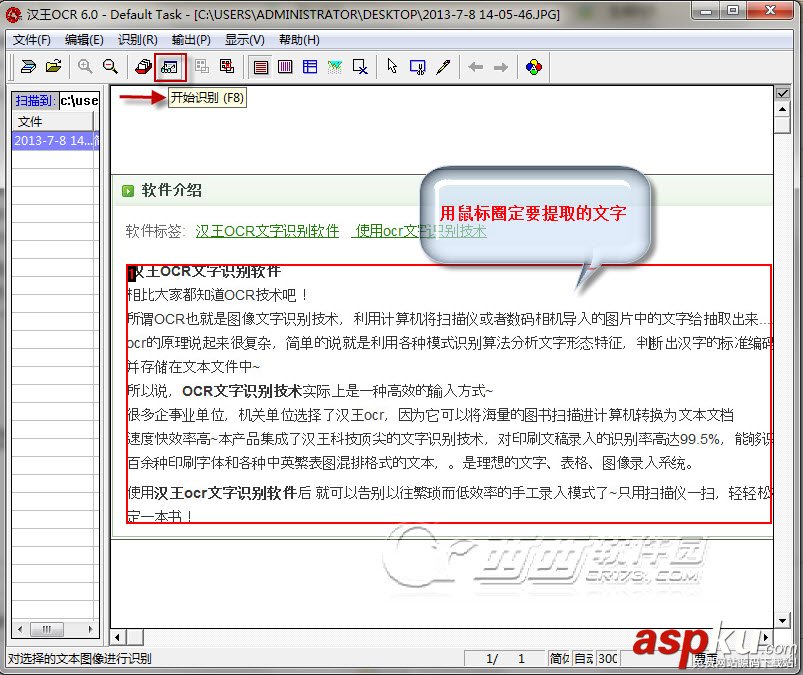This screenshot has width=803, height=675.
Task: Select the table region icon
Action: (308, 67)
